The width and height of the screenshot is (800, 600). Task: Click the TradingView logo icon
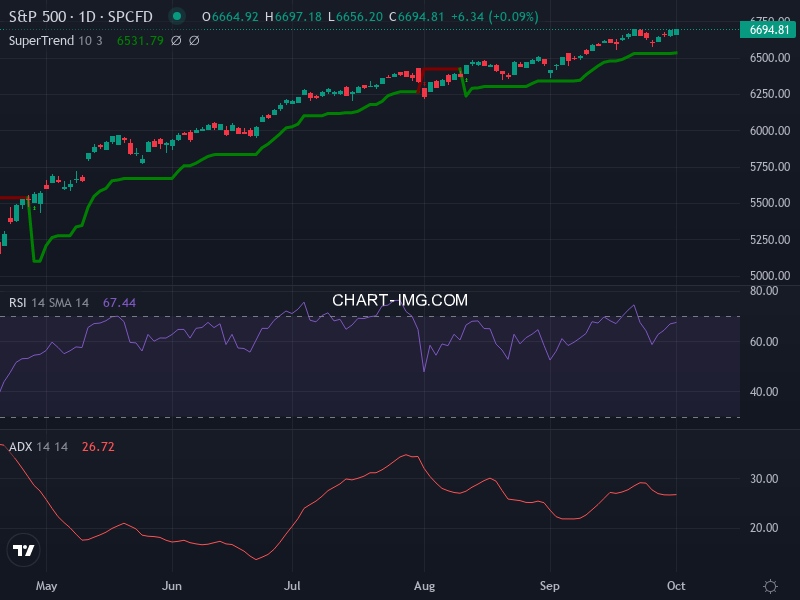coord(24,550)
